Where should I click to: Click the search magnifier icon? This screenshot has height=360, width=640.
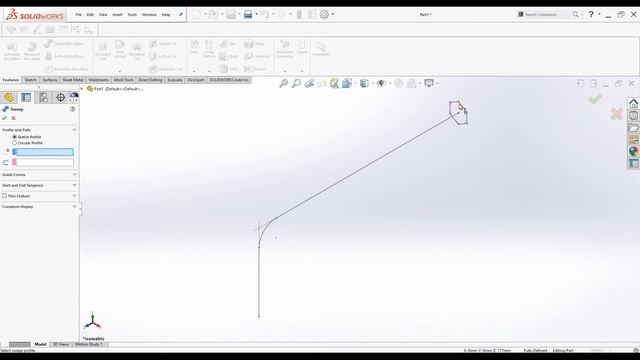(x=576, y=14)
